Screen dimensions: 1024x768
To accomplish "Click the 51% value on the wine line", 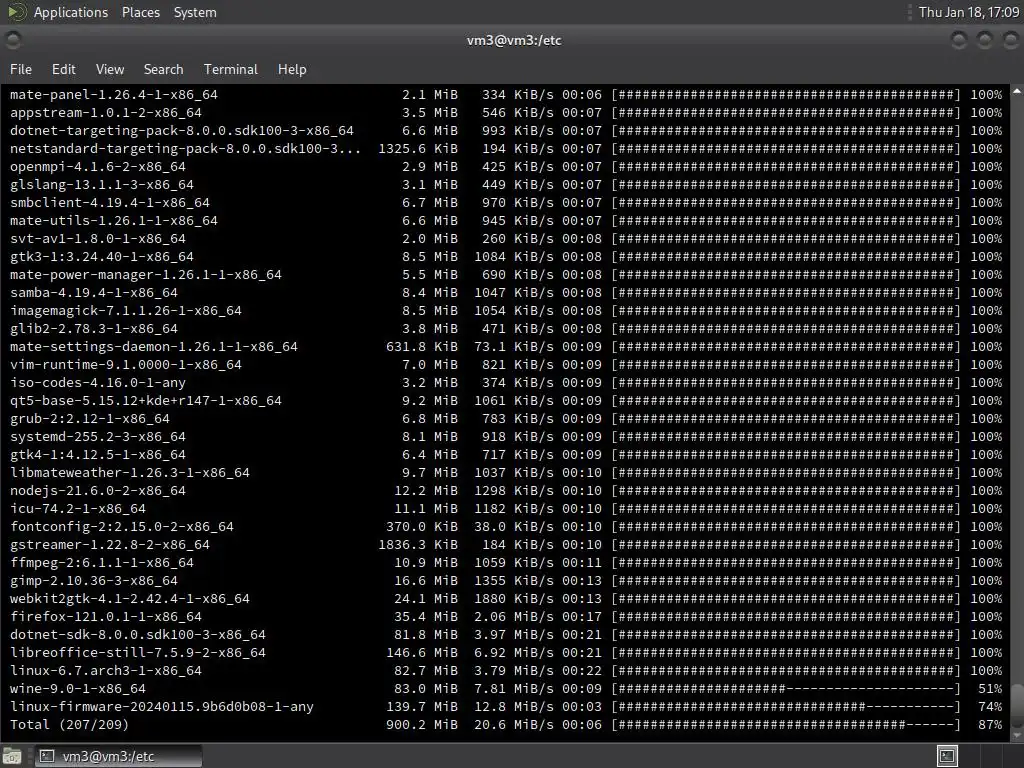I will [990, 688].
